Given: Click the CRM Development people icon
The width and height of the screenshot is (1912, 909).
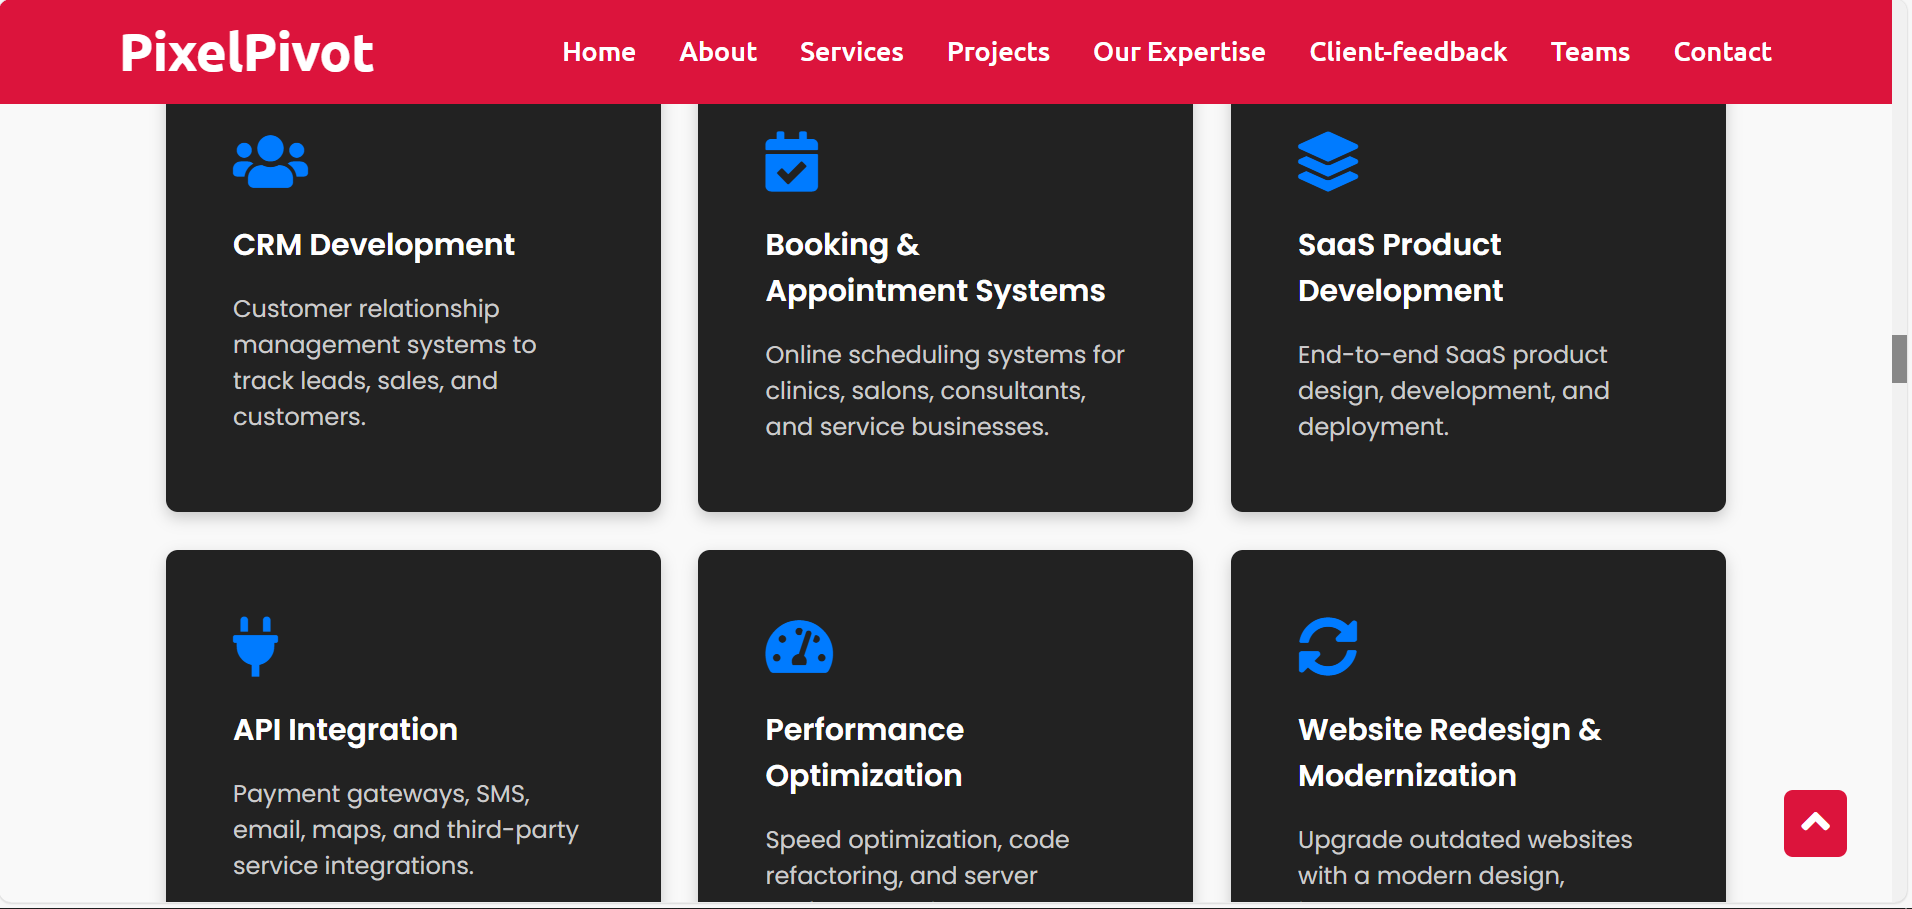Looking at the screenshot, I should click(x=270, y=162).
